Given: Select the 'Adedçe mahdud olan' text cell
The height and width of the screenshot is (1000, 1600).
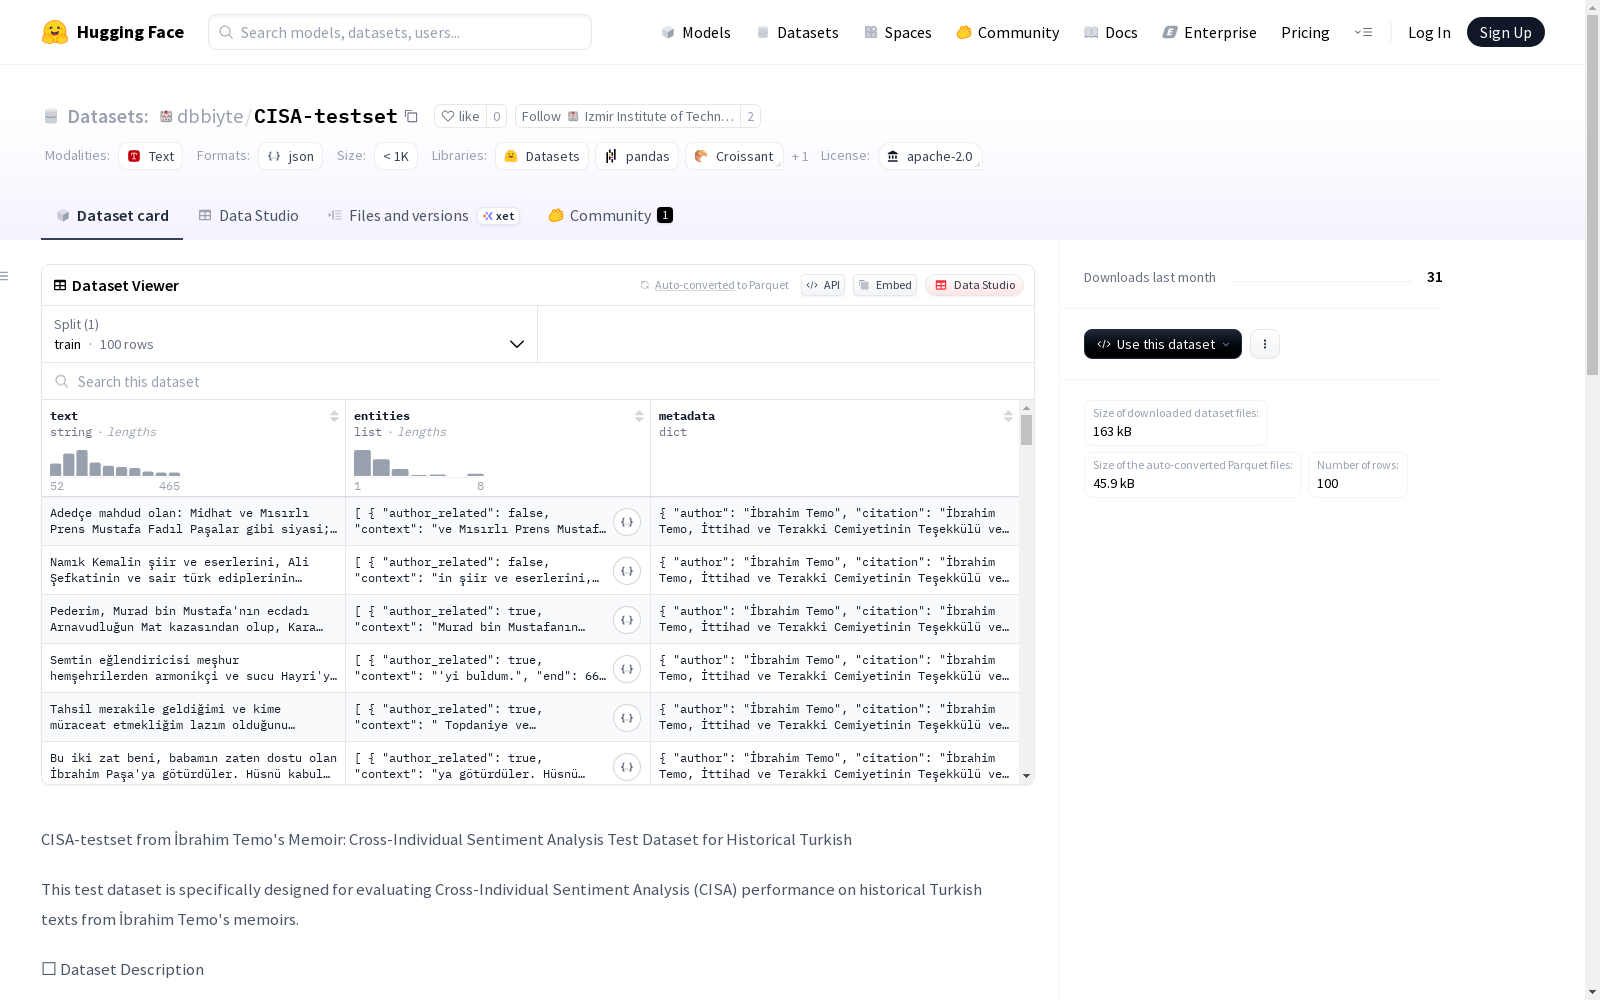Looking at the screenshot, I should point(194,521).
